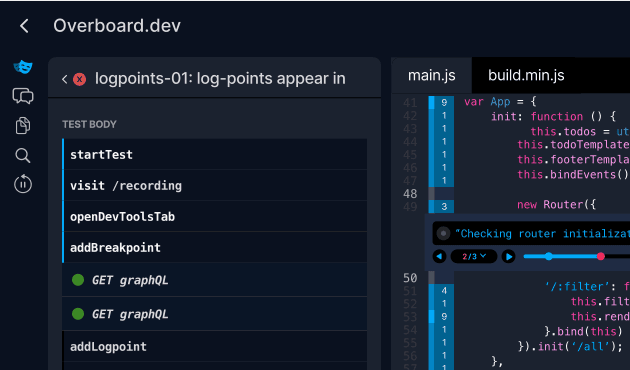Click the red failed-test status icon
Viewport: 630px width, 370px height.
pyautogui.click(x=80, y=79)
